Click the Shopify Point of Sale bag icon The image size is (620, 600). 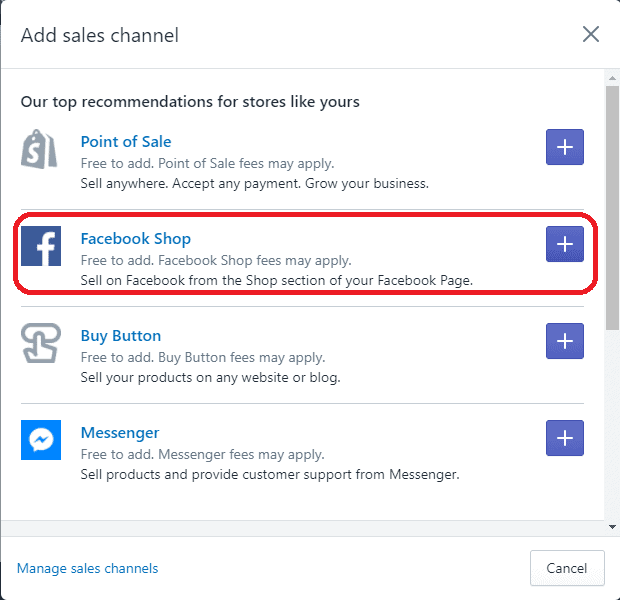[40, 149]
